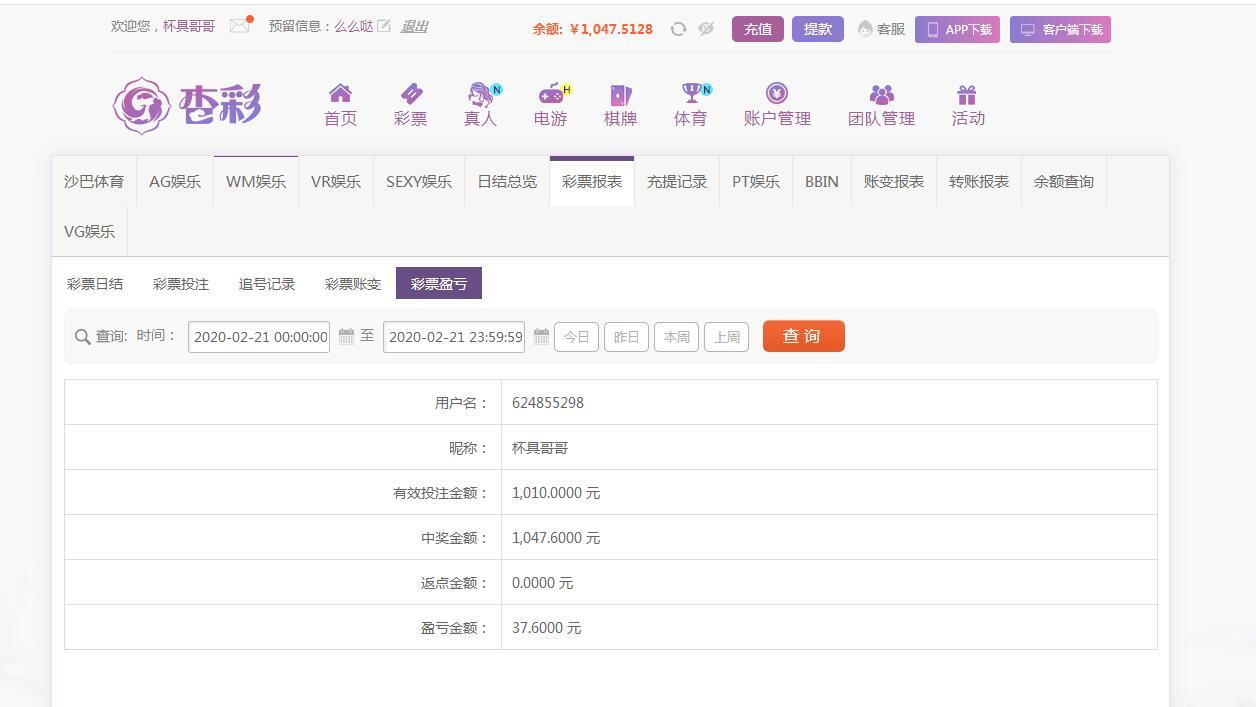Screen dimensions: 1256x707
Task: Click the edit icon beside reserved info
Action: point(384,27)
